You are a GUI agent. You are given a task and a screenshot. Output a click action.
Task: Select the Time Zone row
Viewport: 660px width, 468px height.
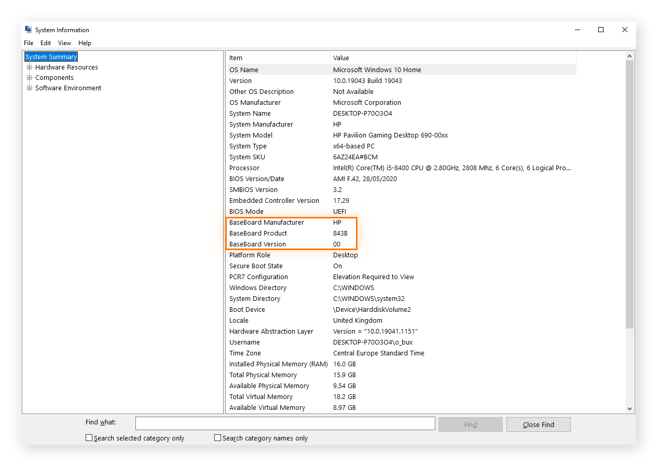pos(402,354)
